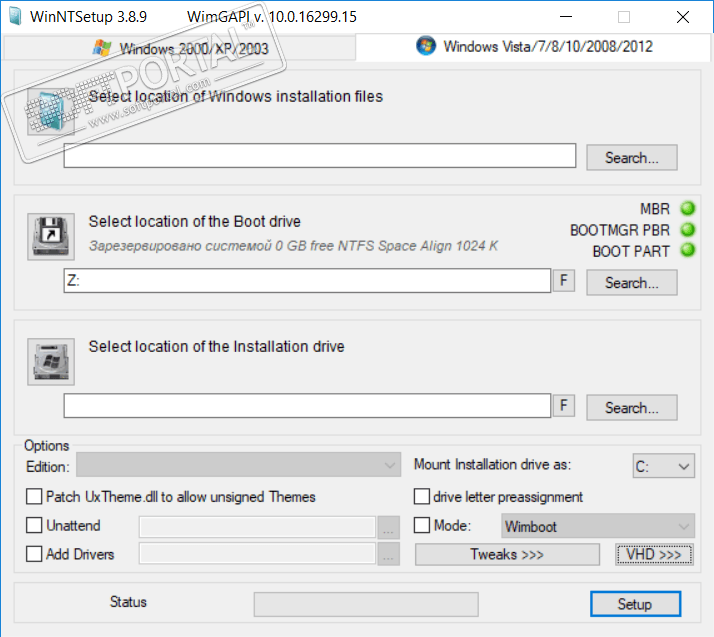Click the Boot drive path field containing Z:

click(307, 280)
